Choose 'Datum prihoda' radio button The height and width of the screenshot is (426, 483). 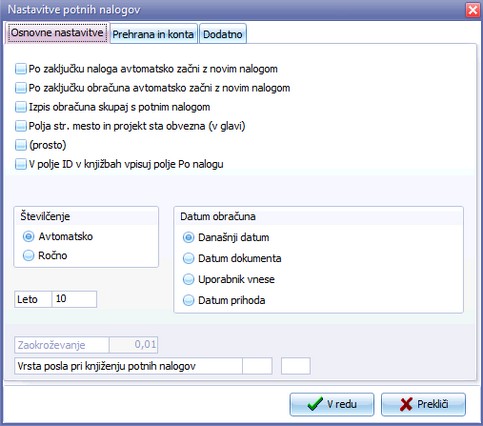188,300
